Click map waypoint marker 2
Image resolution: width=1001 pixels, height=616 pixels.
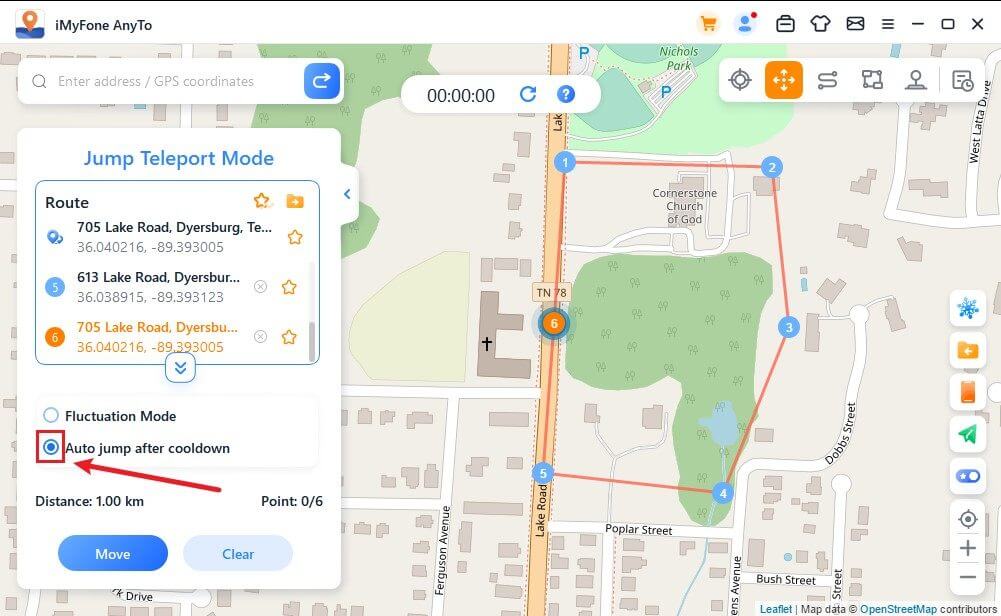click(772, 167)
